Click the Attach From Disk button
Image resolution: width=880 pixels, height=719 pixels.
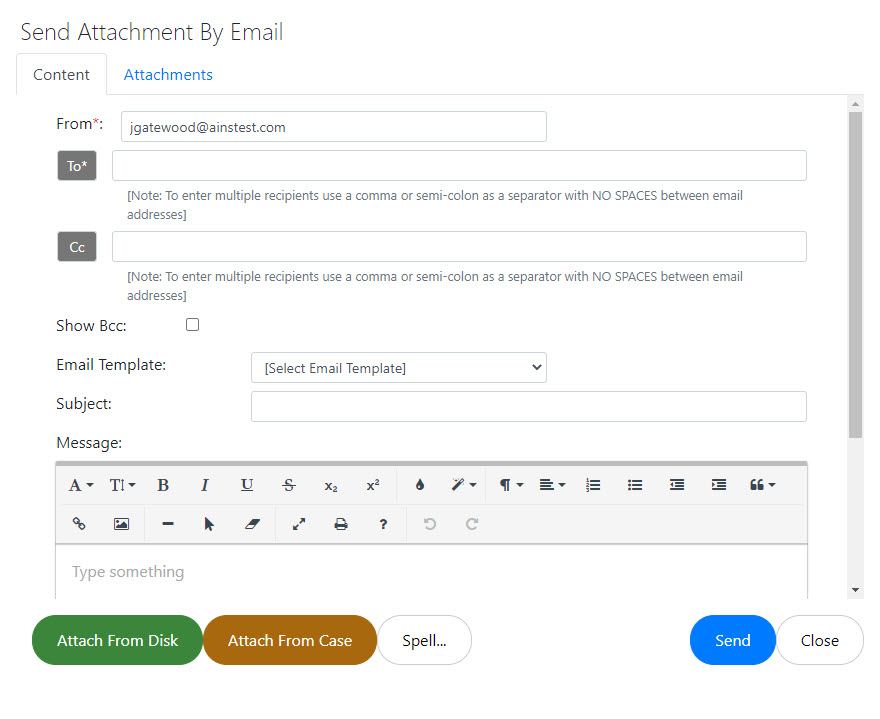[x=117, y=640]
